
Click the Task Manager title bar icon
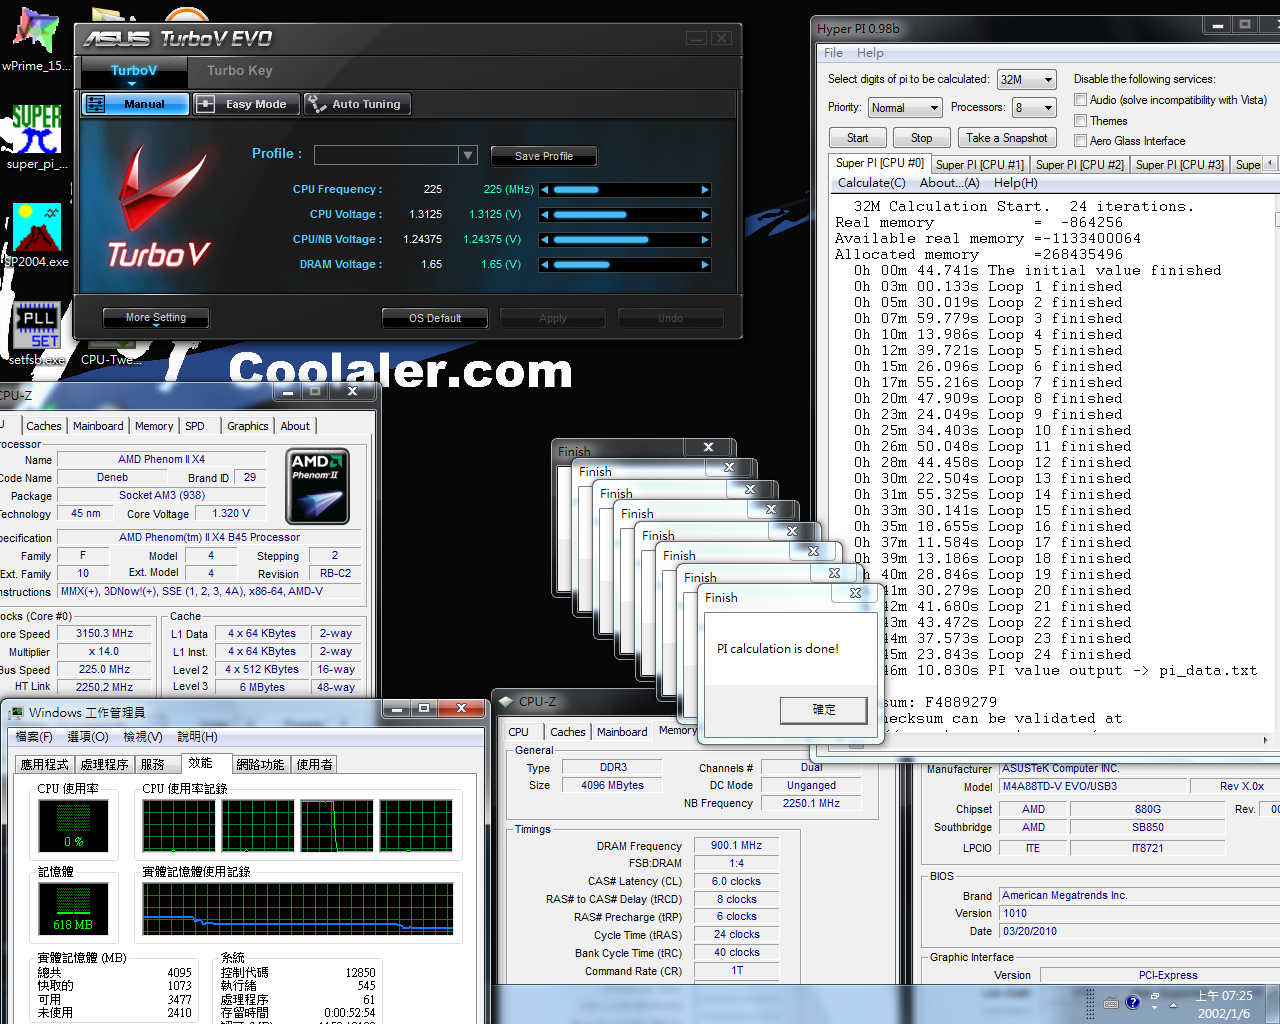[x=16, y=713]
